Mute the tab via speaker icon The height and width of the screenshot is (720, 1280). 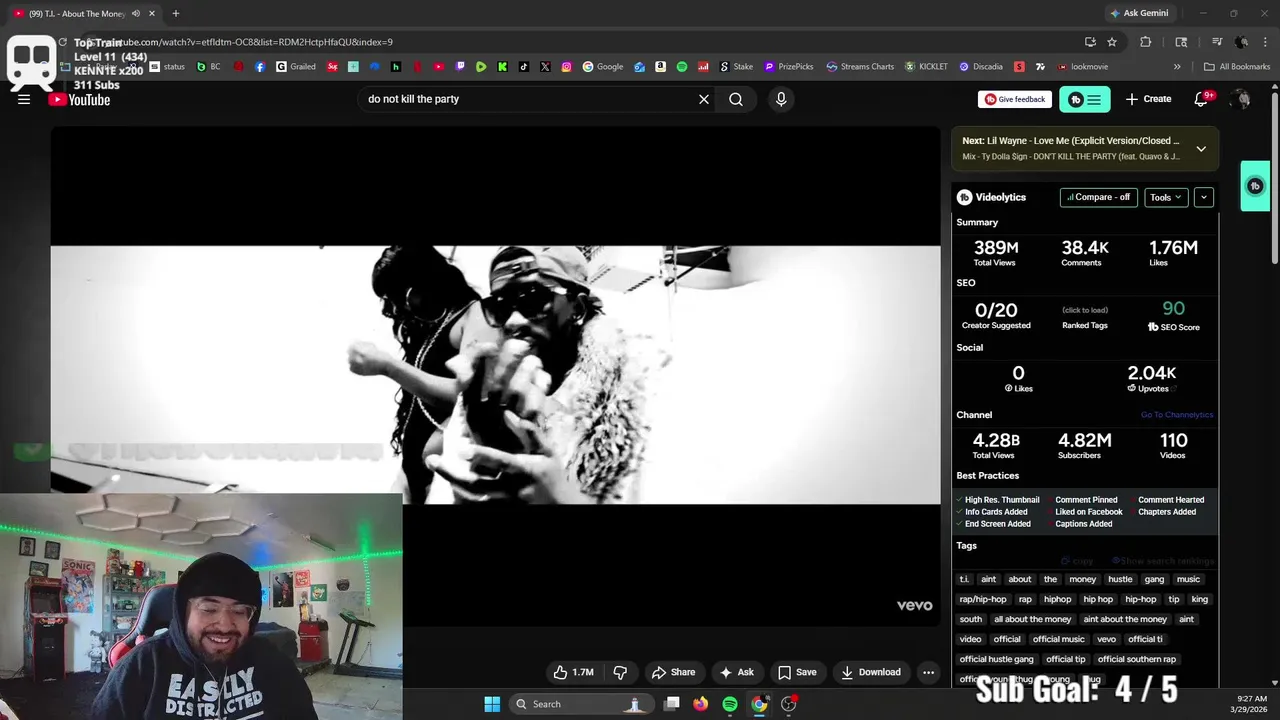click(x=136, y=13)
